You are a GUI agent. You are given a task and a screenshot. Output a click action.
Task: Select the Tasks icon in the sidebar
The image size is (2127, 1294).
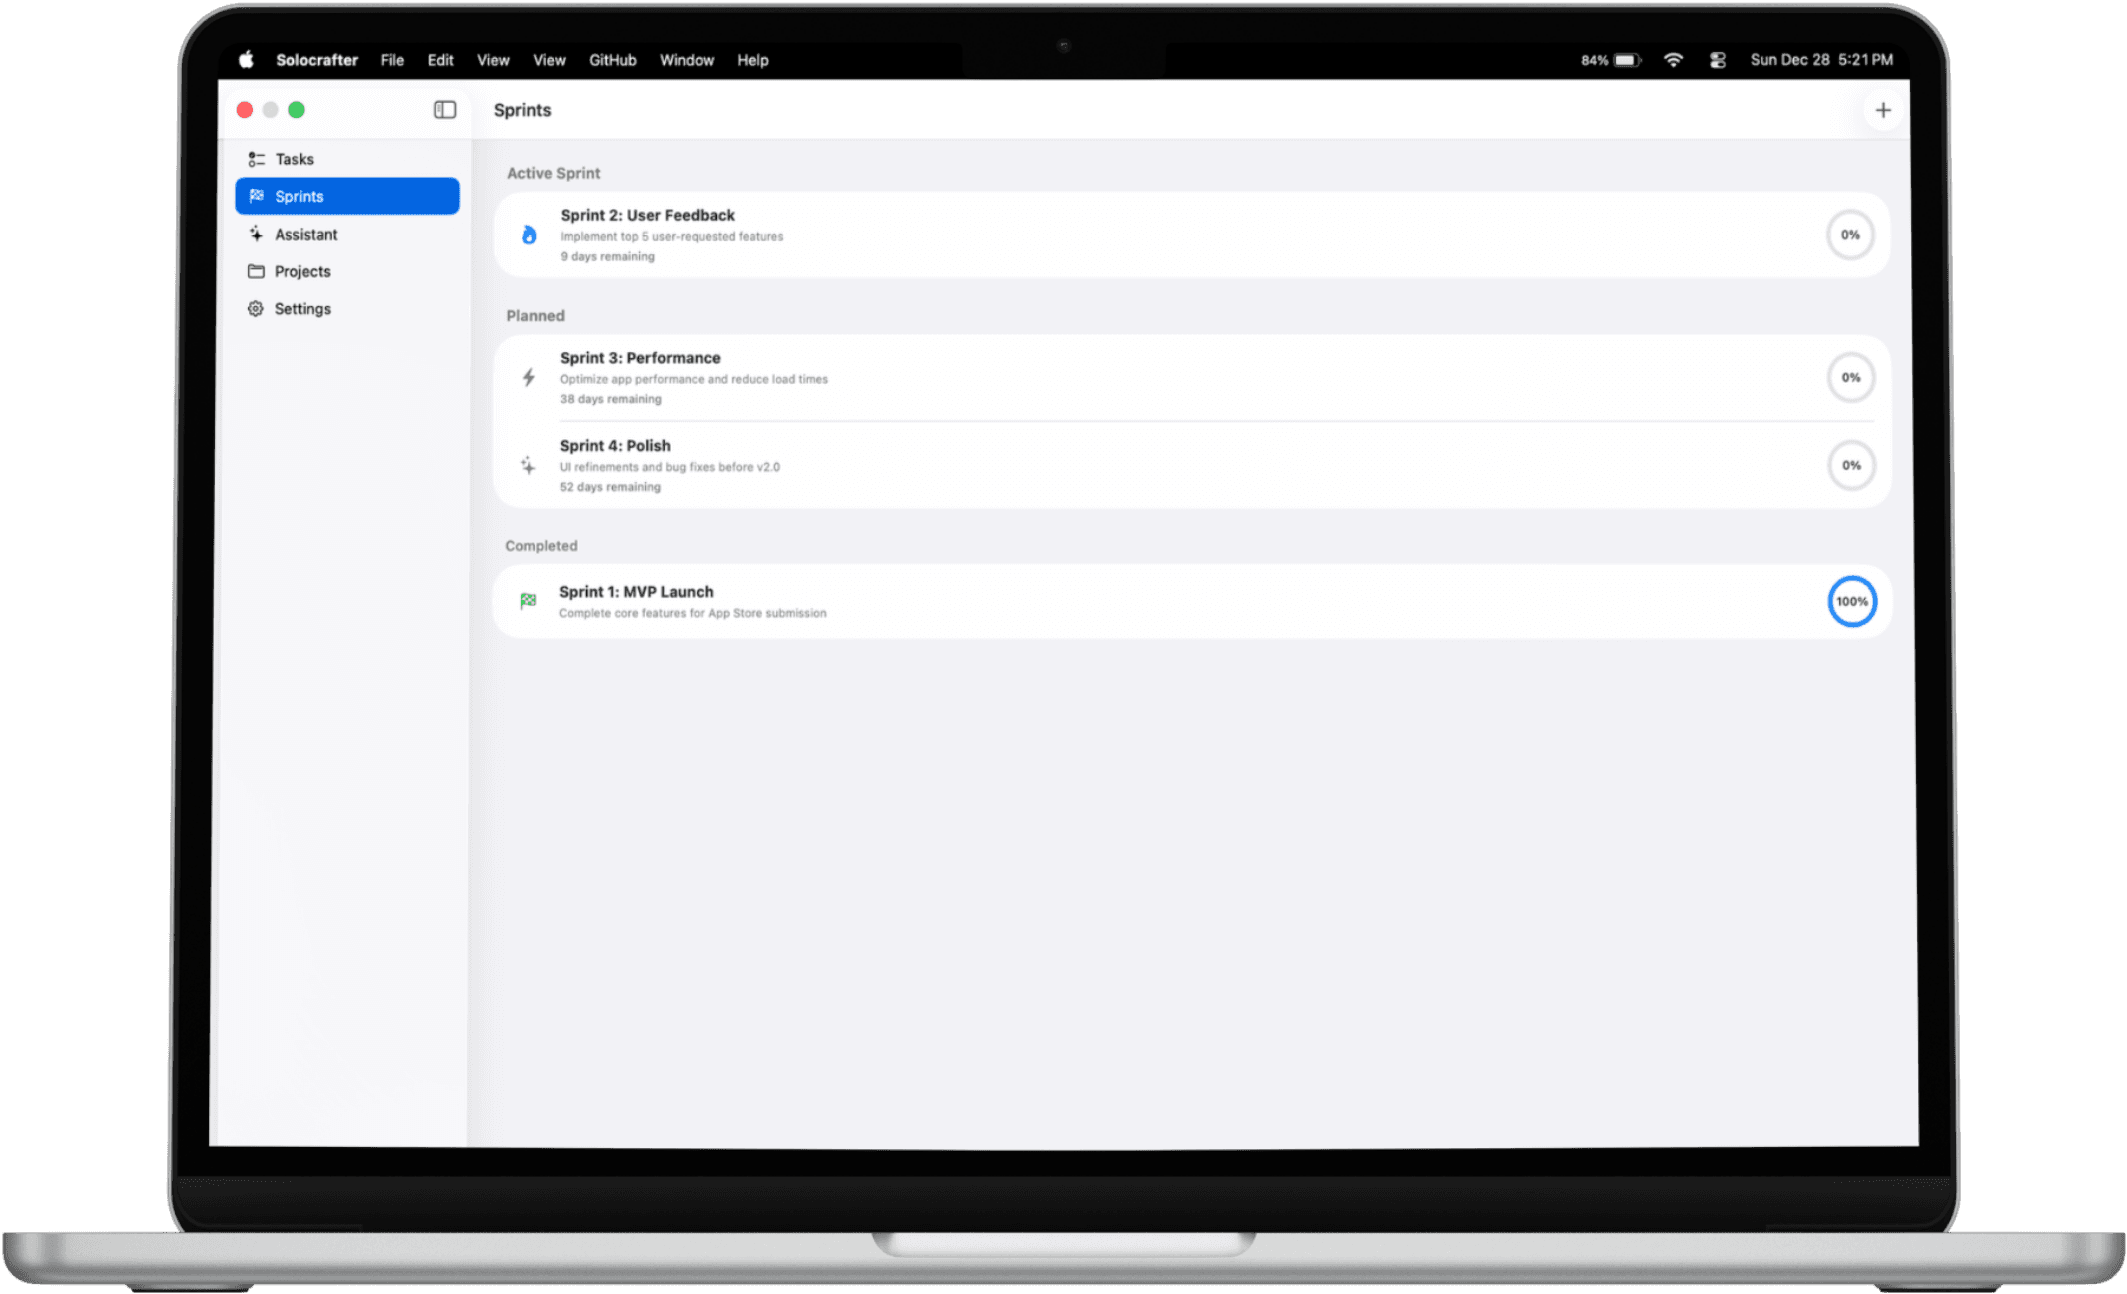click(x=256, y=158)
